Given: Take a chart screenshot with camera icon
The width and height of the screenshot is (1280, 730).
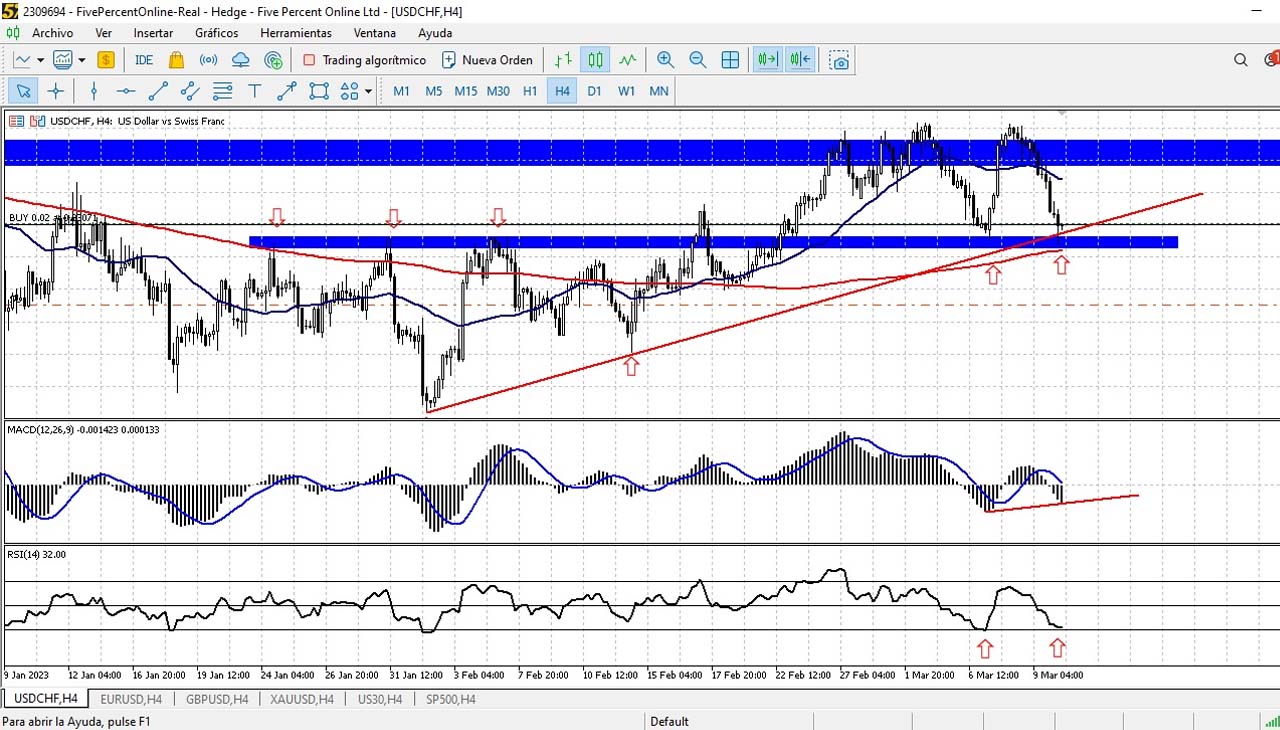Looking at the screenshot, I should tap(839, 60).
